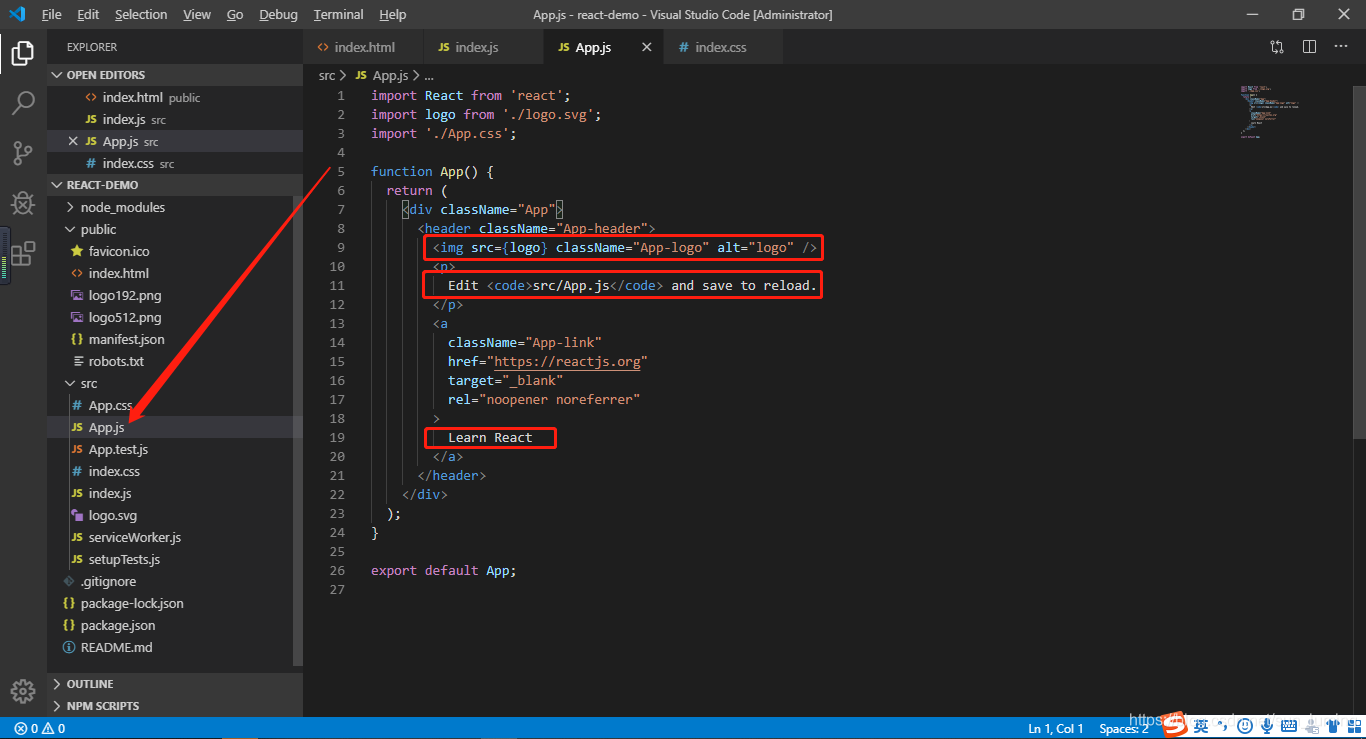Select index.html public in Open Editors

[x=175, y=97]
